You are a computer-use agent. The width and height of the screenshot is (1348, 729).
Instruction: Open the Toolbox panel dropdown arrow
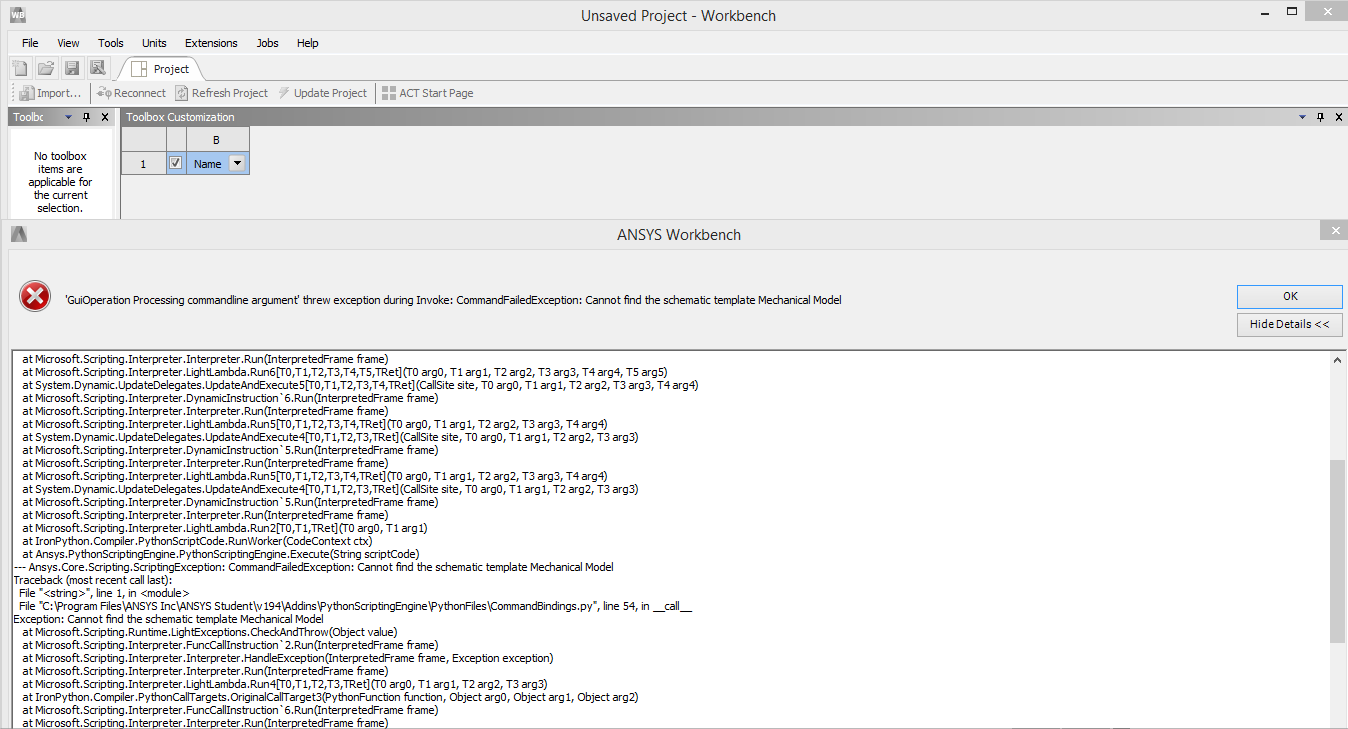coord(69,117)
